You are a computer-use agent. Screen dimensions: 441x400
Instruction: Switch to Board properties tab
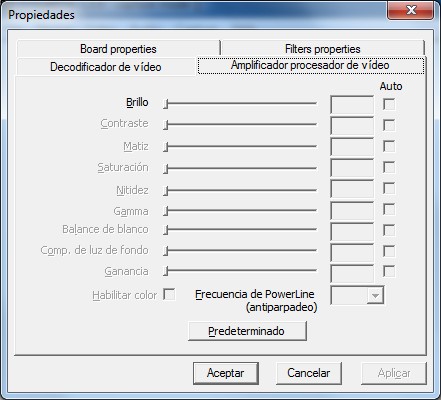(118, 49)
